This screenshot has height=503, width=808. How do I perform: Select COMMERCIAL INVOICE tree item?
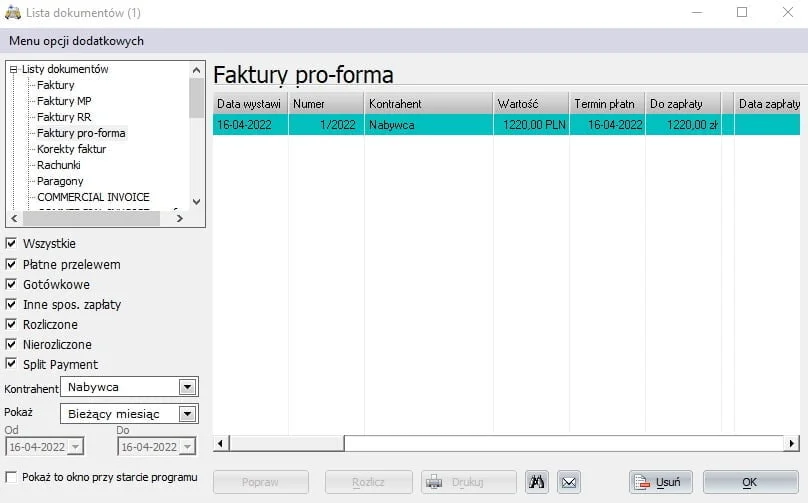click(93, 197)
